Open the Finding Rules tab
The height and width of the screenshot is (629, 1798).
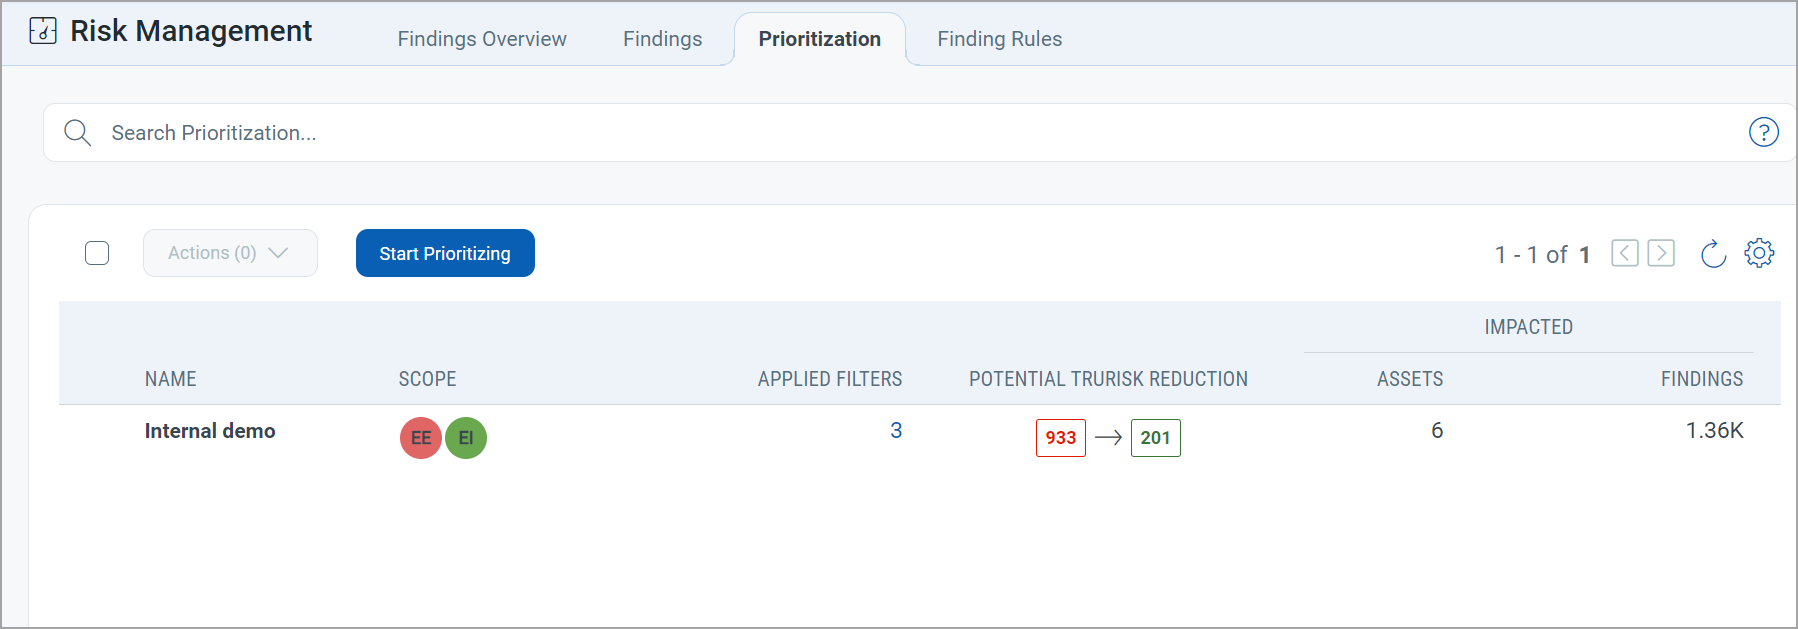tap(999, 38)
